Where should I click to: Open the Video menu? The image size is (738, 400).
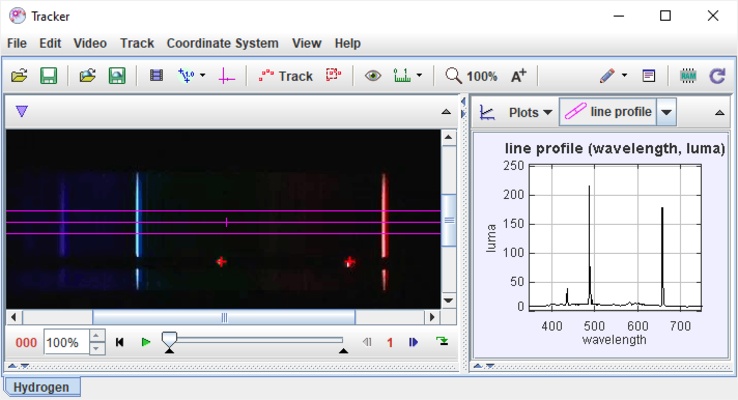[90, 44]
